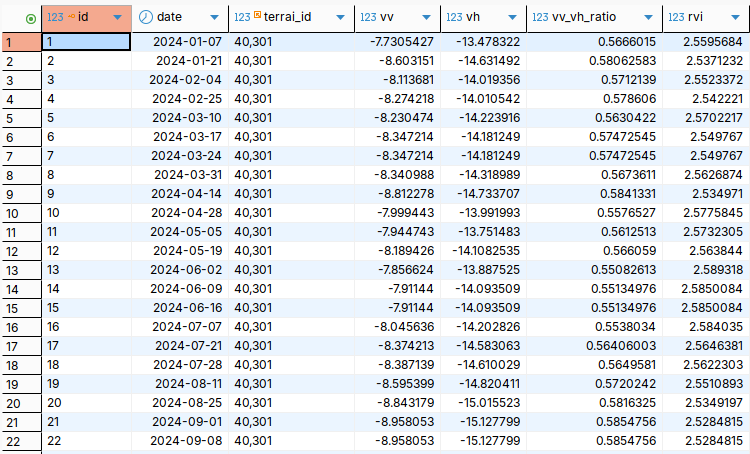Select row header number 10
750x454 pixels.
(x=21, y=213)
